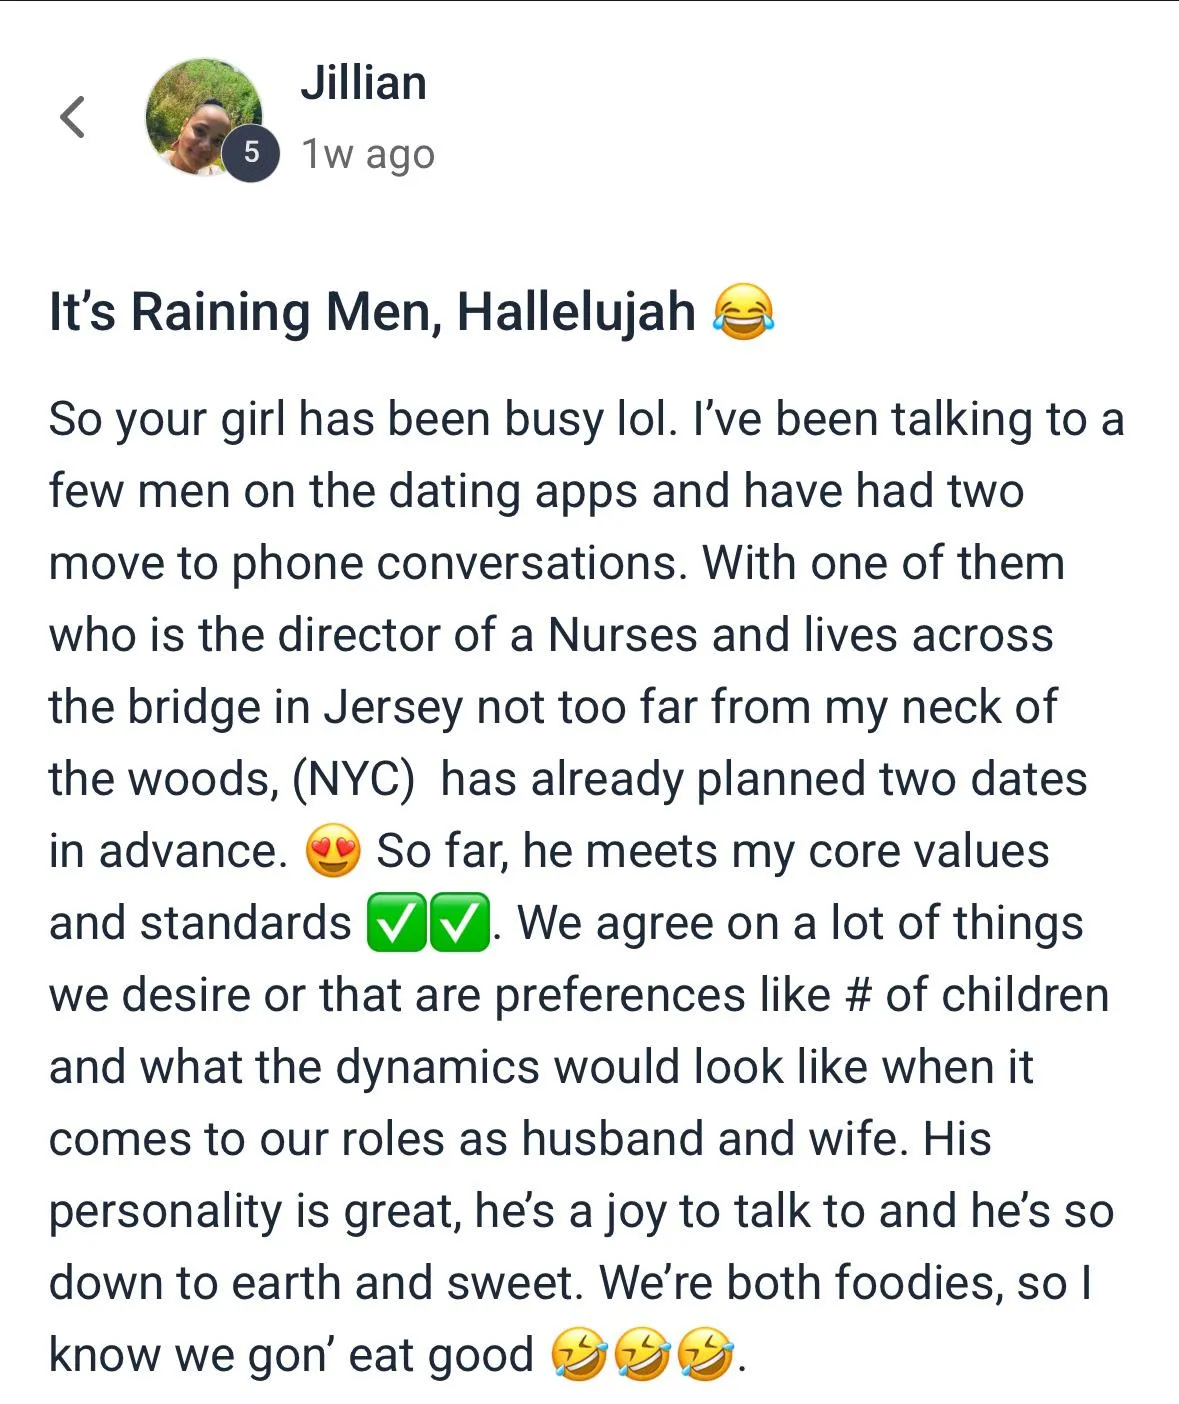
Task: Click the first rolling-laughing emoji after 'eat good'
Action: (578, 1354)
